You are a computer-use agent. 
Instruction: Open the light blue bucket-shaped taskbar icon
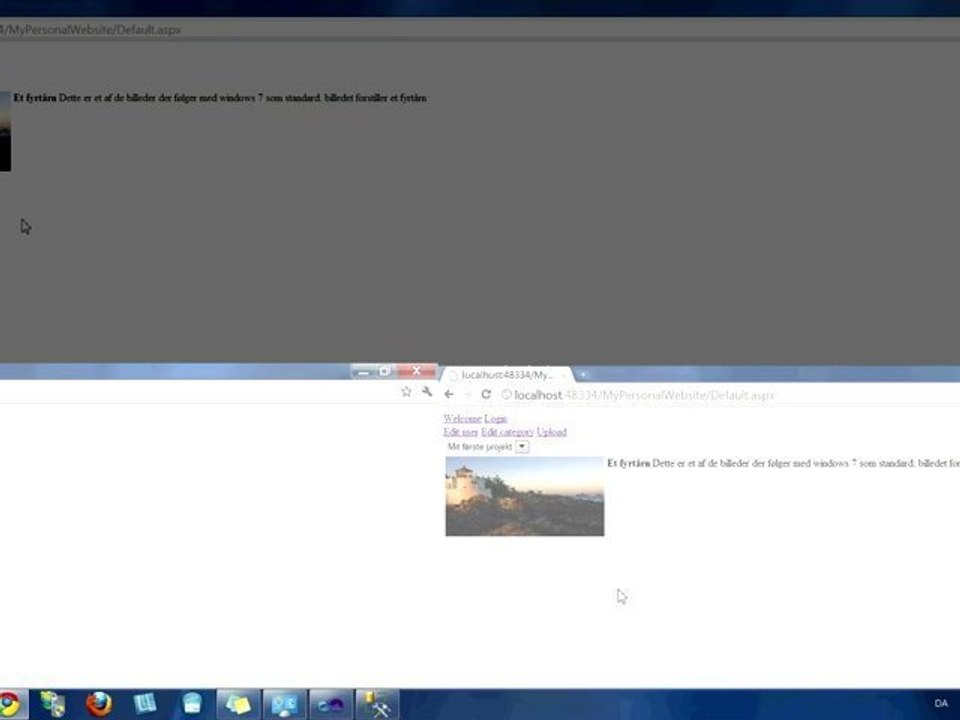pos(192,704)
